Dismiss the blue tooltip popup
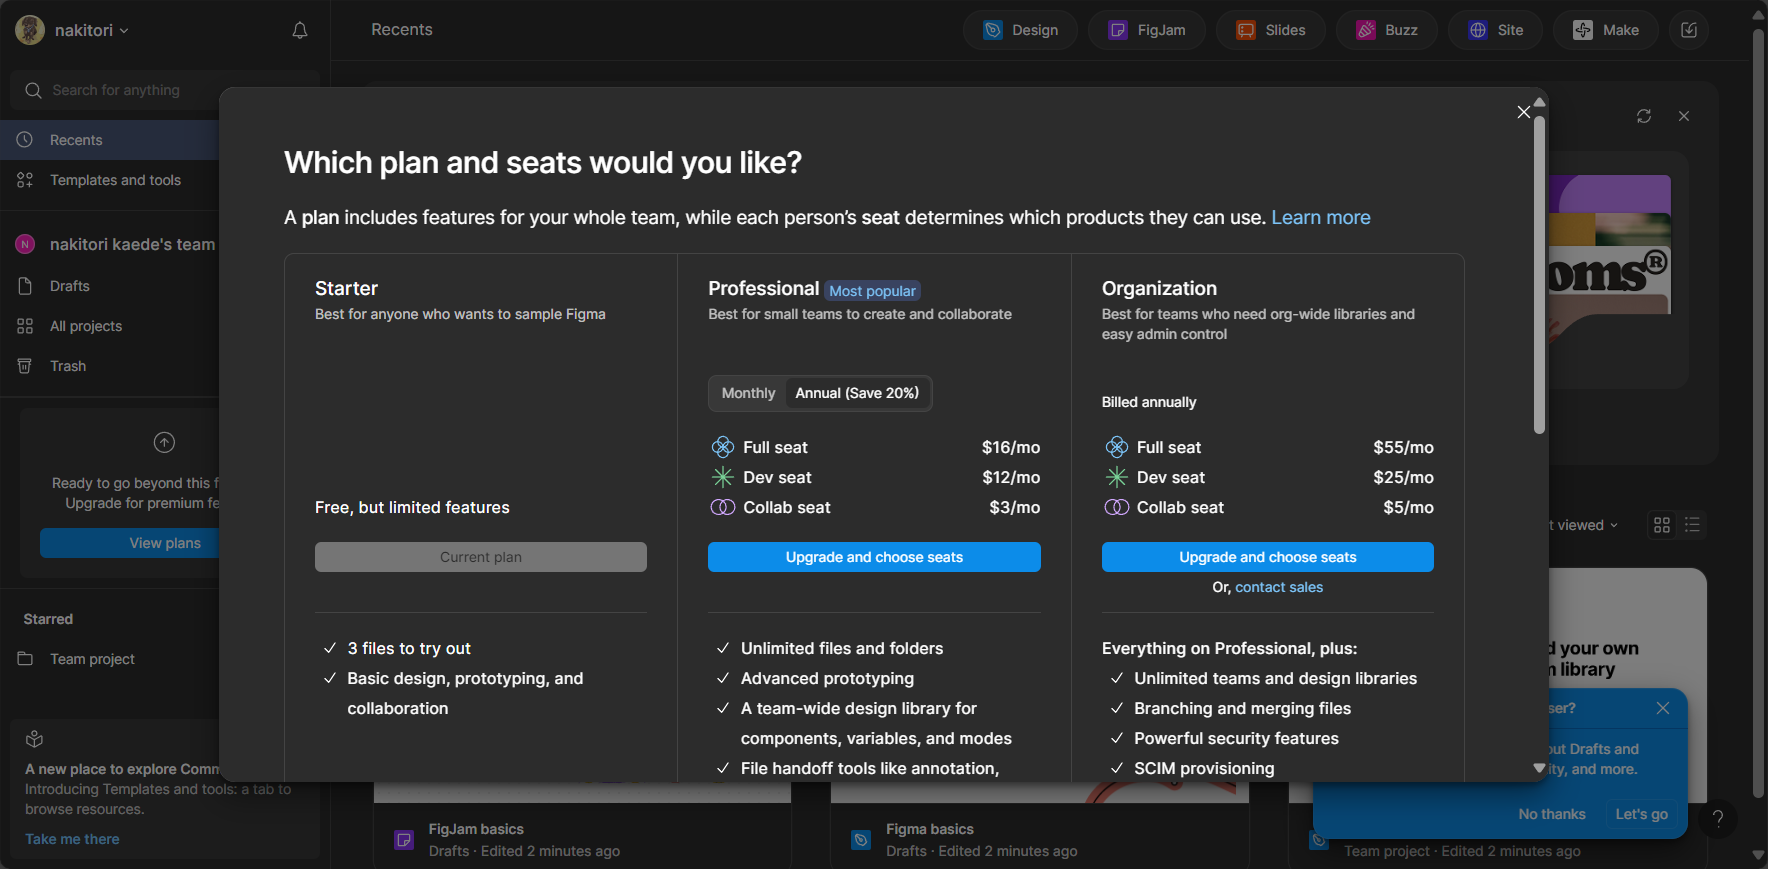This screenshot has height=869, width=1768. coord(1663,708)
